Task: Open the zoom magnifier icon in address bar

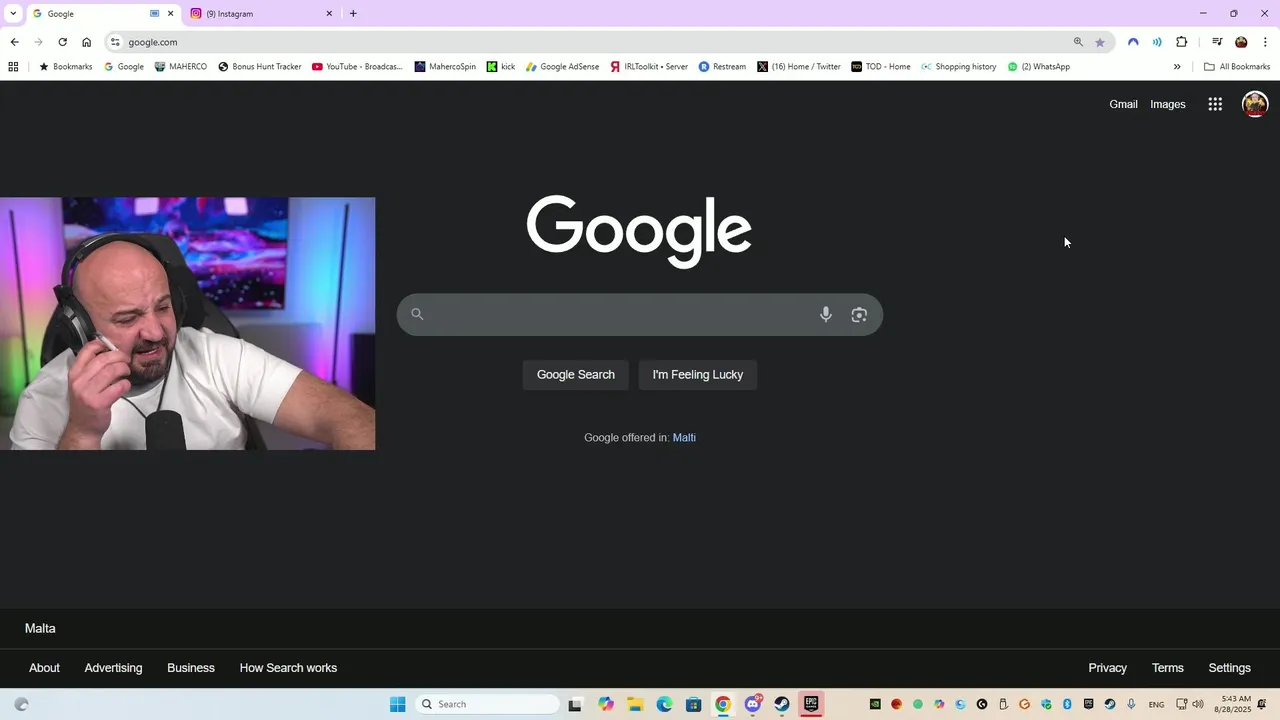Action: point(1078,42)
